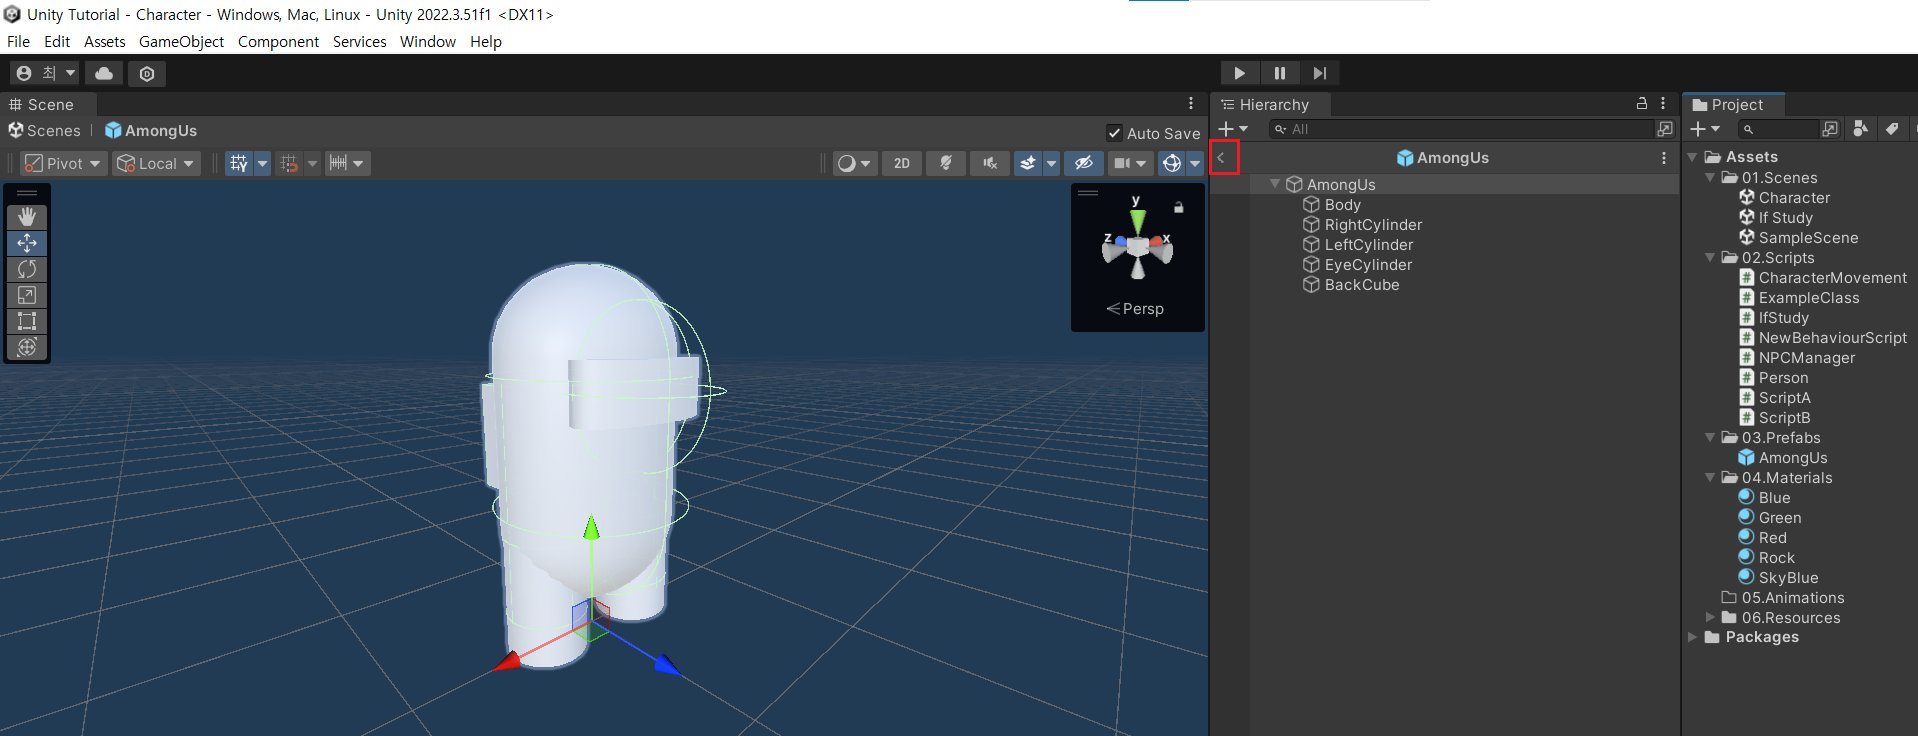1918x736 pixels.
Task: Go back from prefab mode arrow
Action: point(1223,158)
